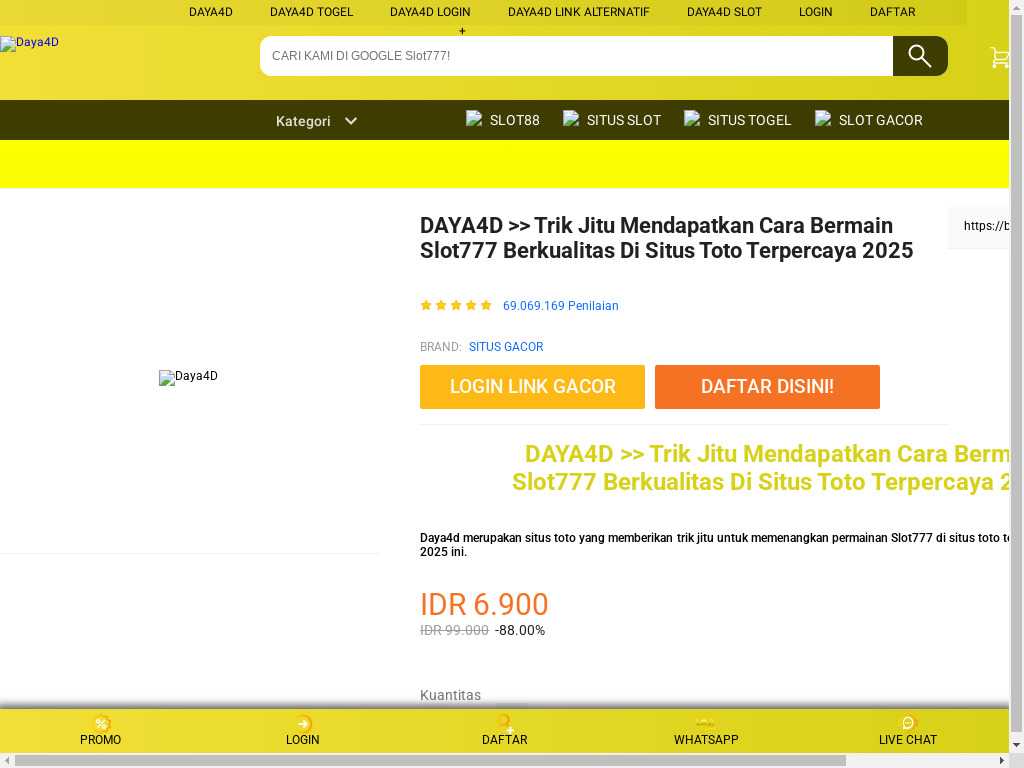Open DAYA4D LINK ALTERNATIF menu item
This screenshot has height=768, width=1024.
(x=579, y=12)
